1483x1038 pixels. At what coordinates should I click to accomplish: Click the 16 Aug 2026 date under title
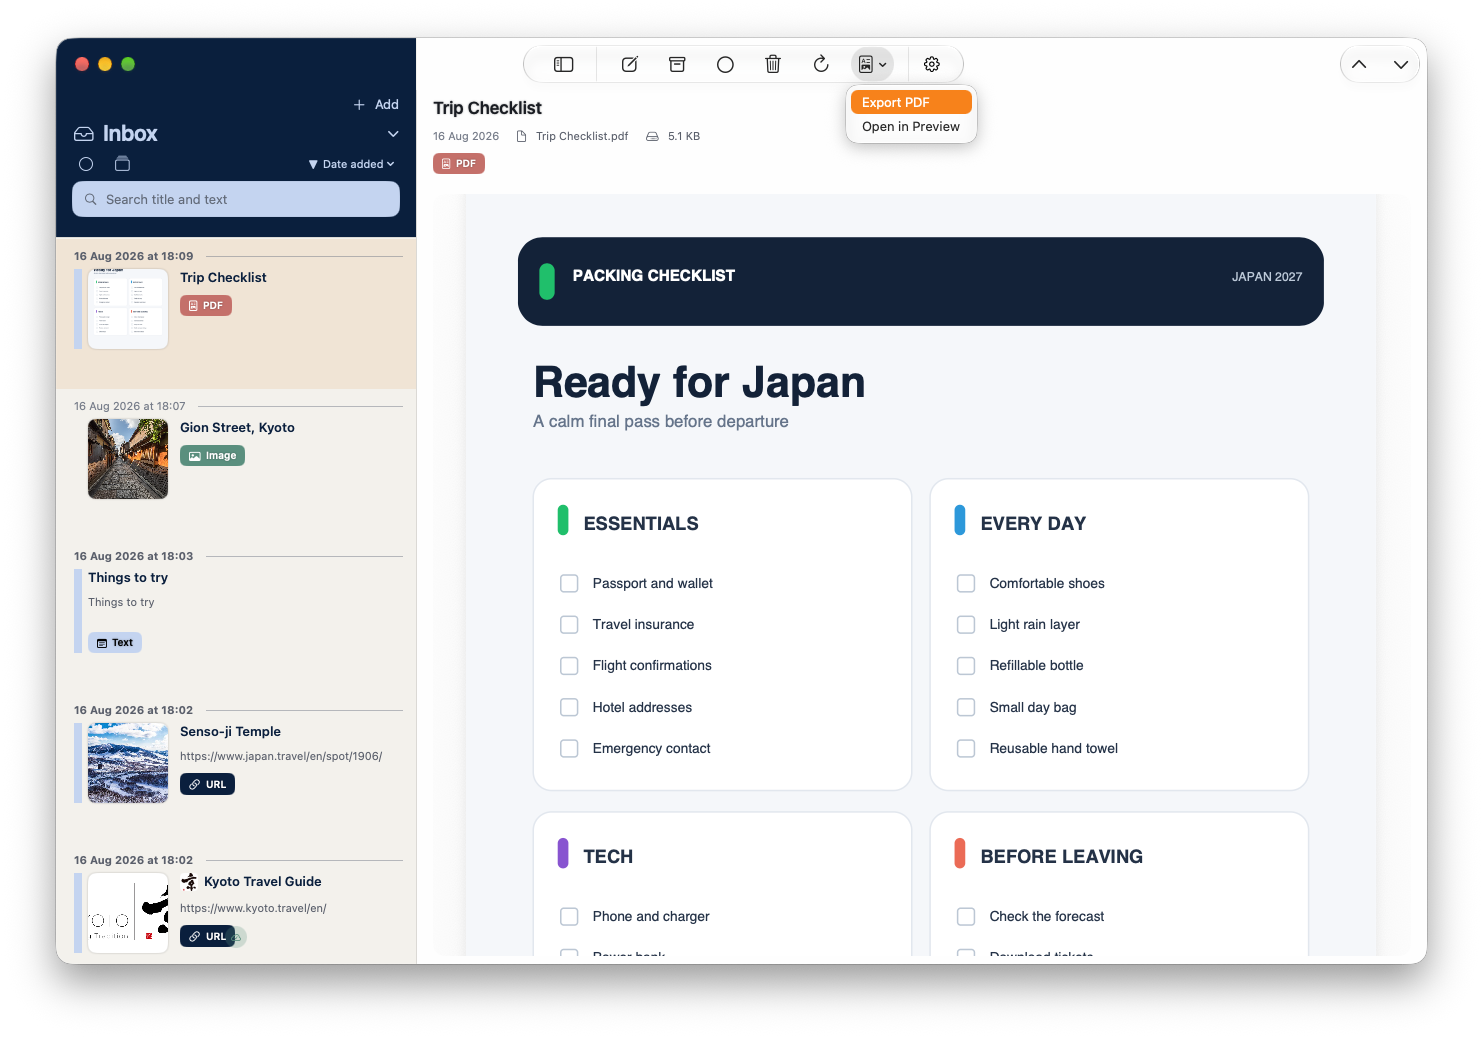coord(466,136)
